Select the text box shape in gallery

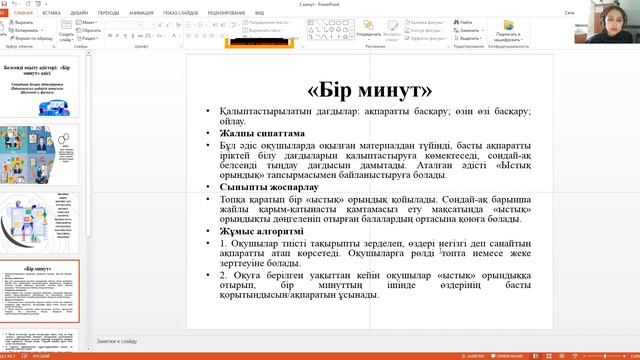(311, 22)
